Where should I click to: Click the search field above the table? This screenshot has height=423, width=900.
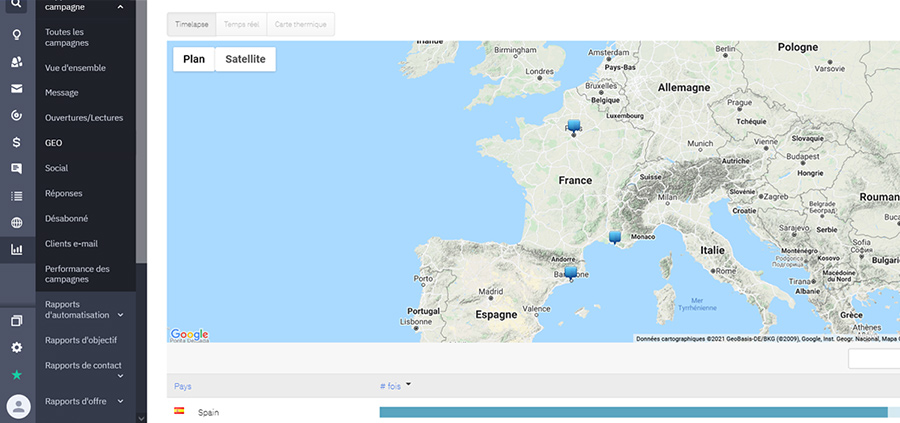pos(874,359)
